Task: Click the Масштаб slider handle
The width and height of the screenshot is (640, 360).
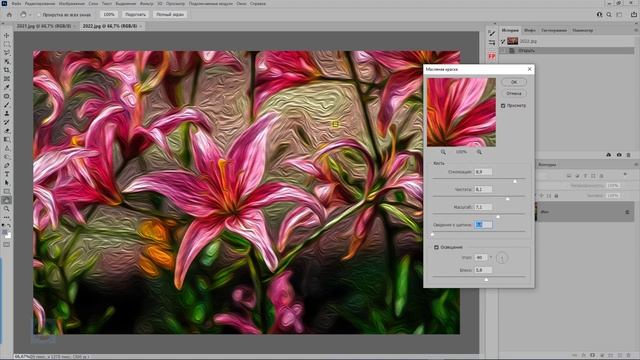Action: (x=498, y=216)
